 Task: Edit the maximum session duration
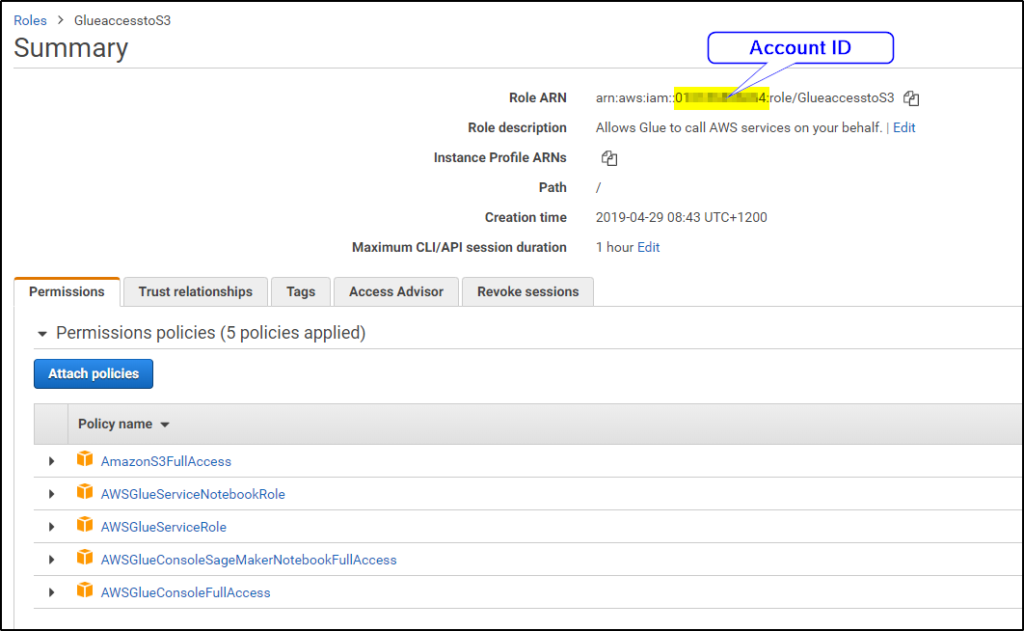pyautogui.click(x=648, y=248)
